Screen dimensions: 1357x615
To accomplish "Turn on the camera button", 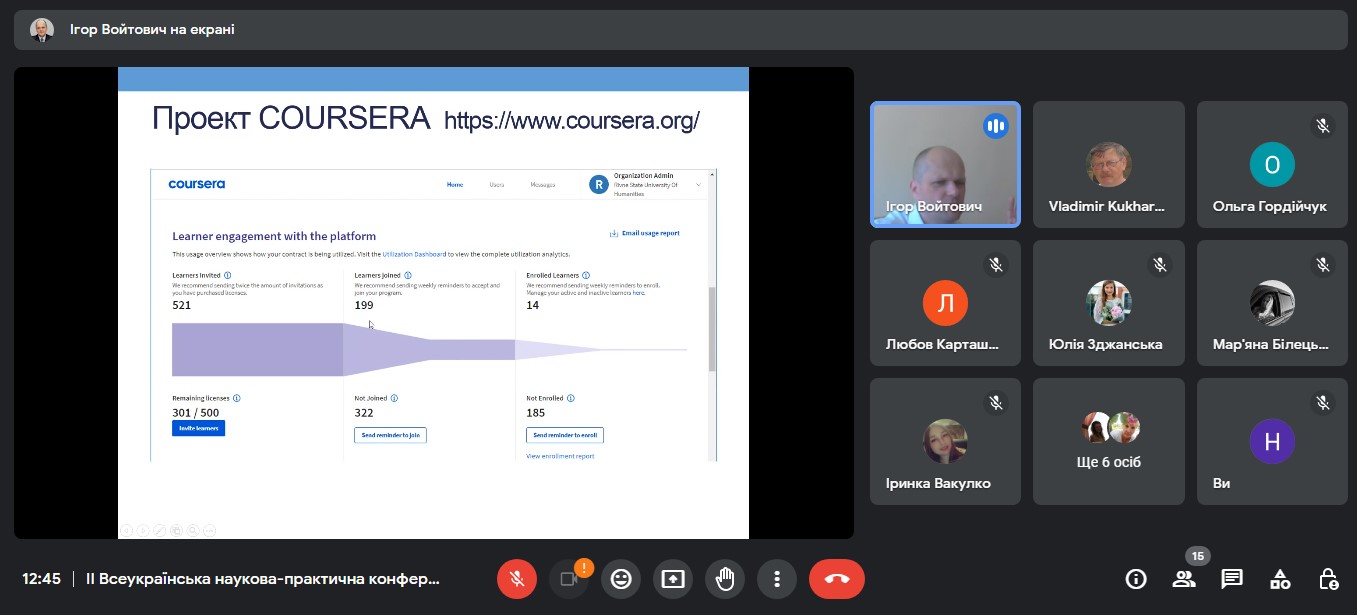I will 569,578.
